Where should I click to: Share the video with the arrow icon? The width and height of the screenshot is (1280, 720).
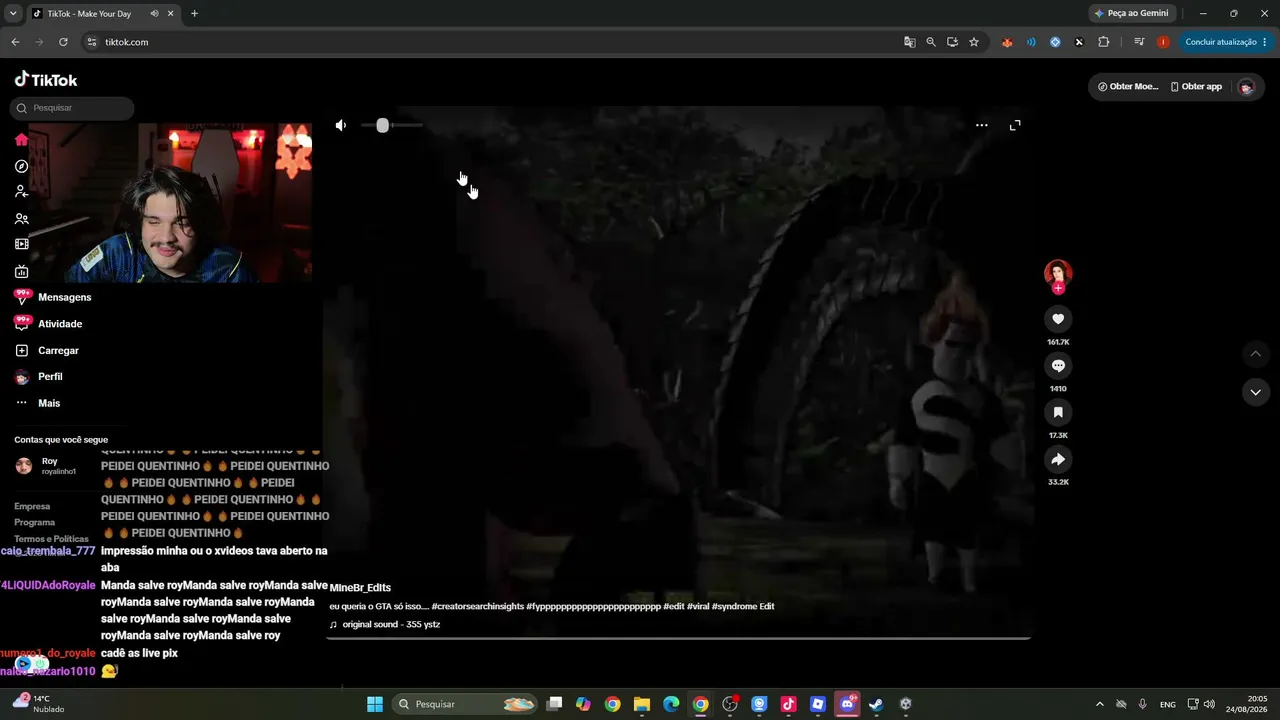pos(1058,459)
